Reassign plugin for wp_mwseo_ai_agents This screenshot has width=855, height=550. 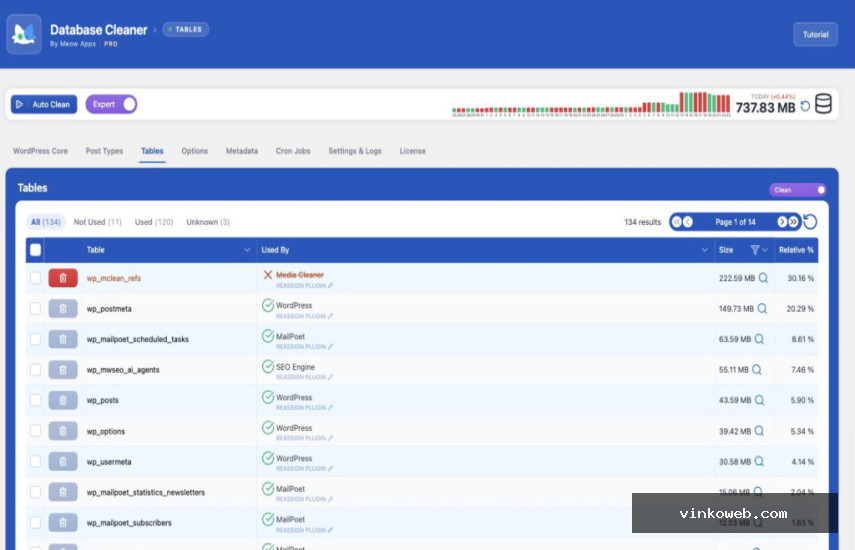[x=304, y=377]
